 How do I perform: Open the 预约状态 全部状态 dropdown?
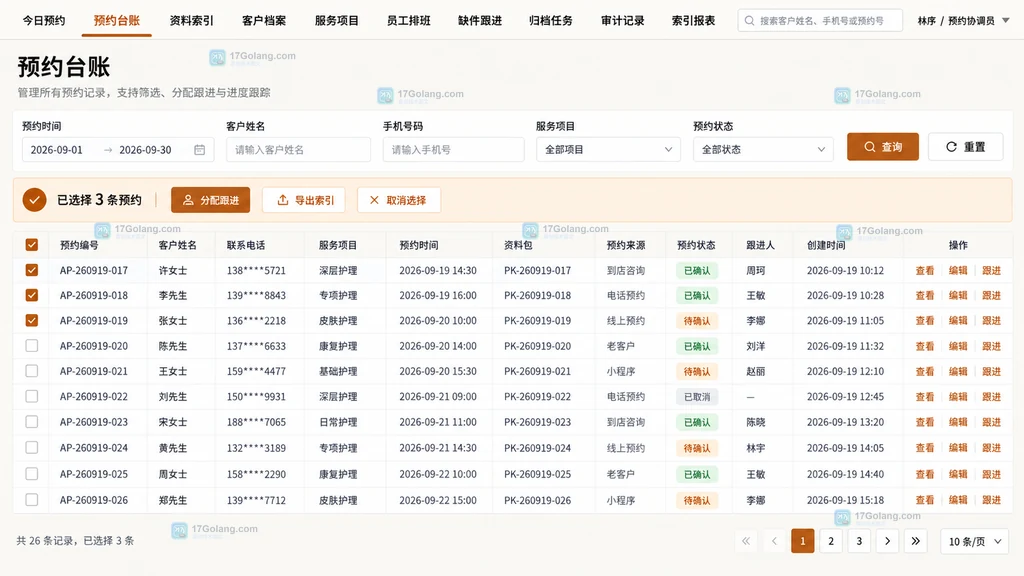pos(763,150)
